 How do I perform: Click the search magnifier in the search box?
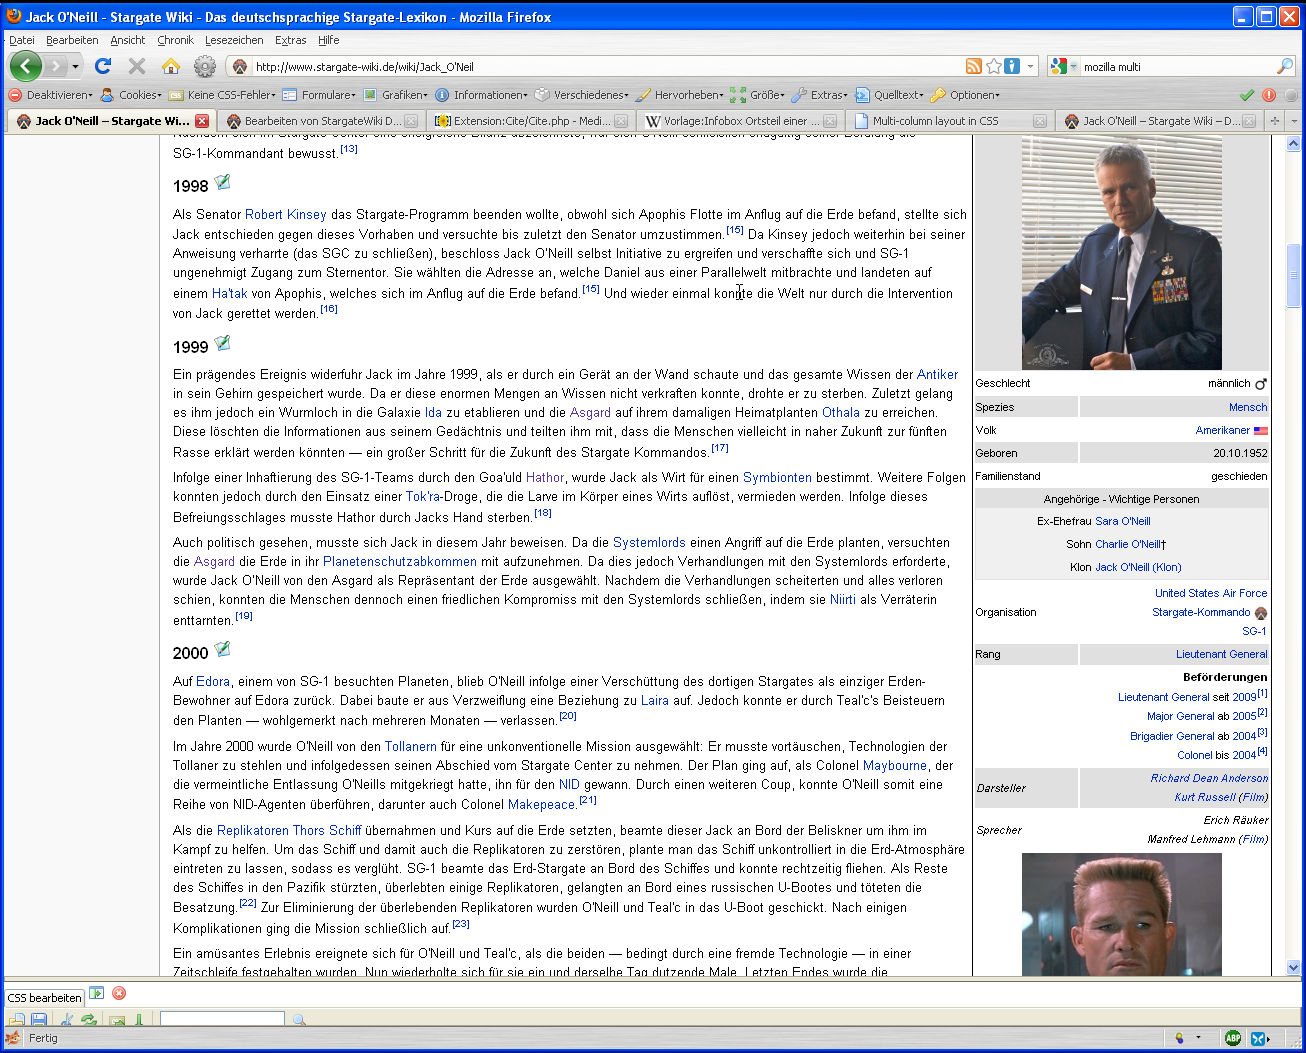click(1285, 66)
